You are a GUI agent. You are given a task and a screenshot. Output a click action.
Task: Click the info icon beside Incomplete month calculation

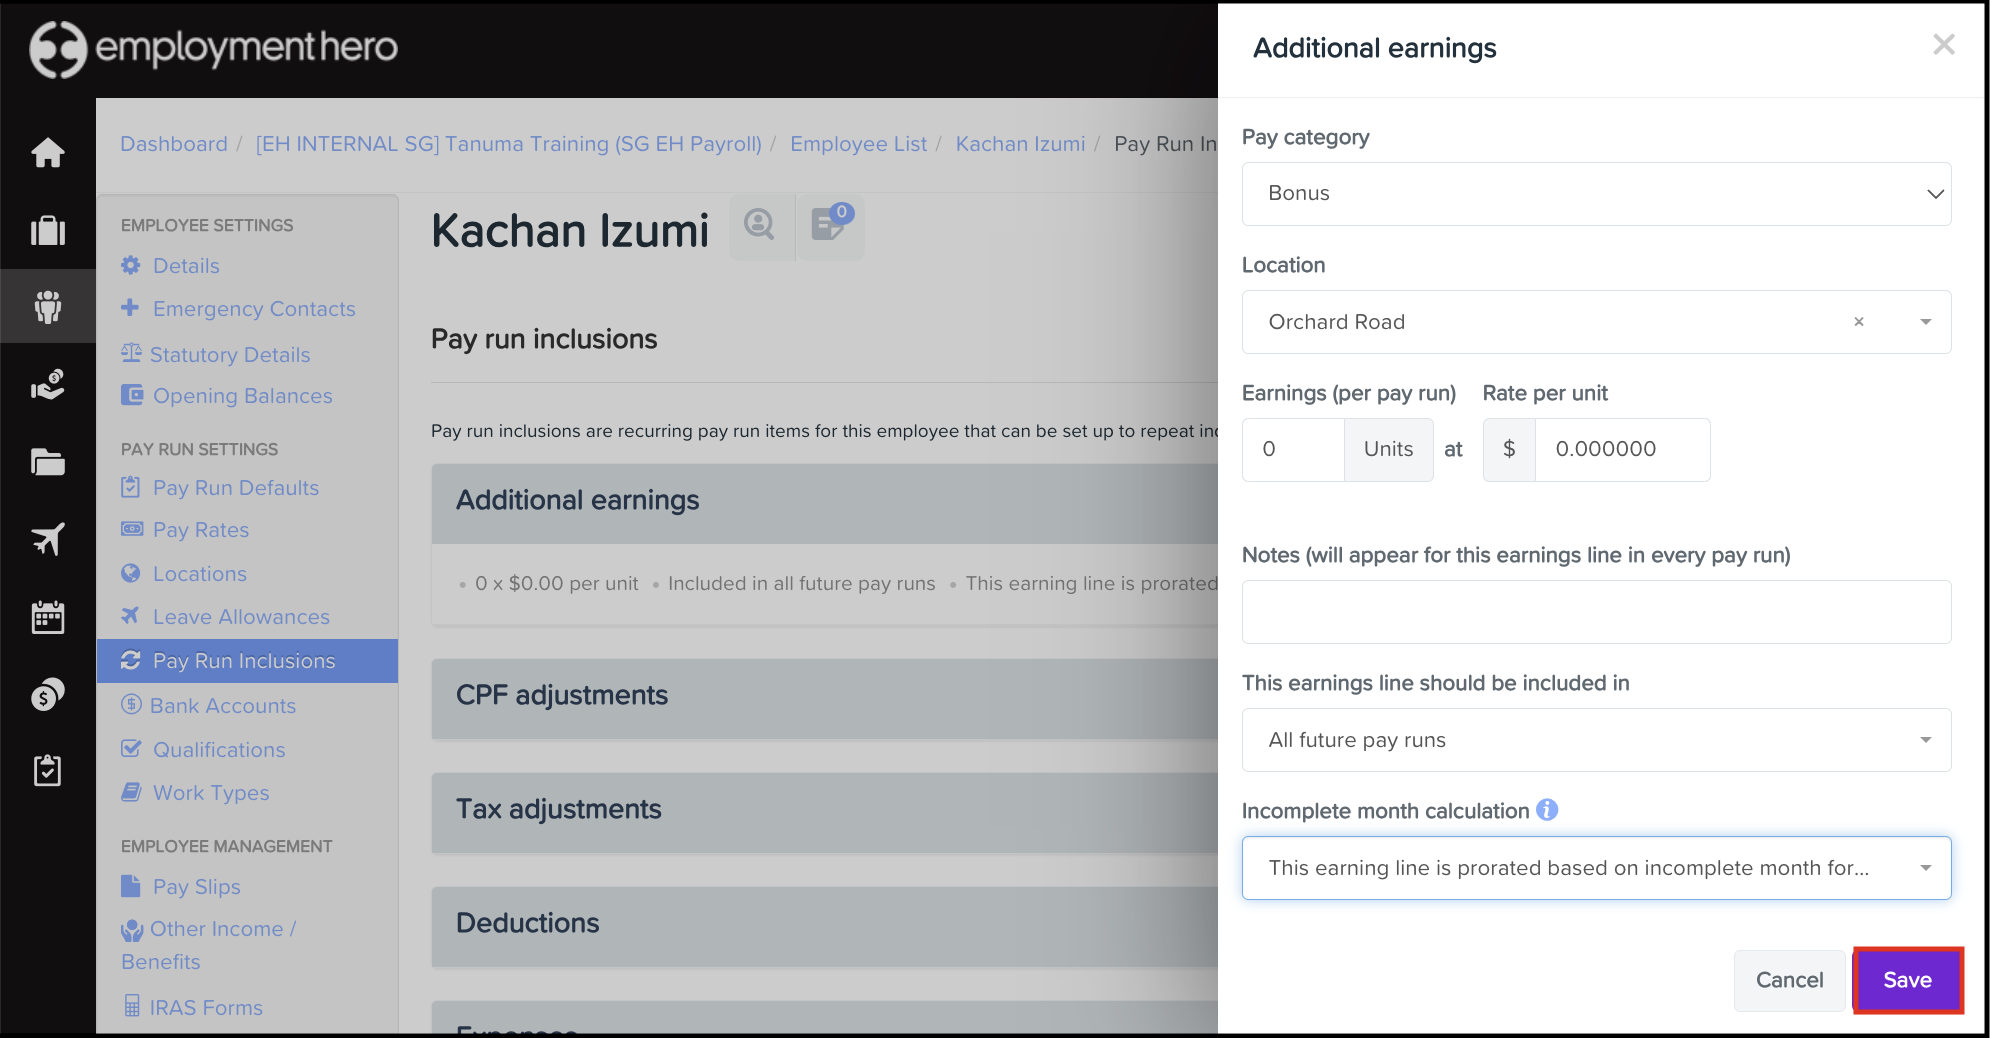1547,810
